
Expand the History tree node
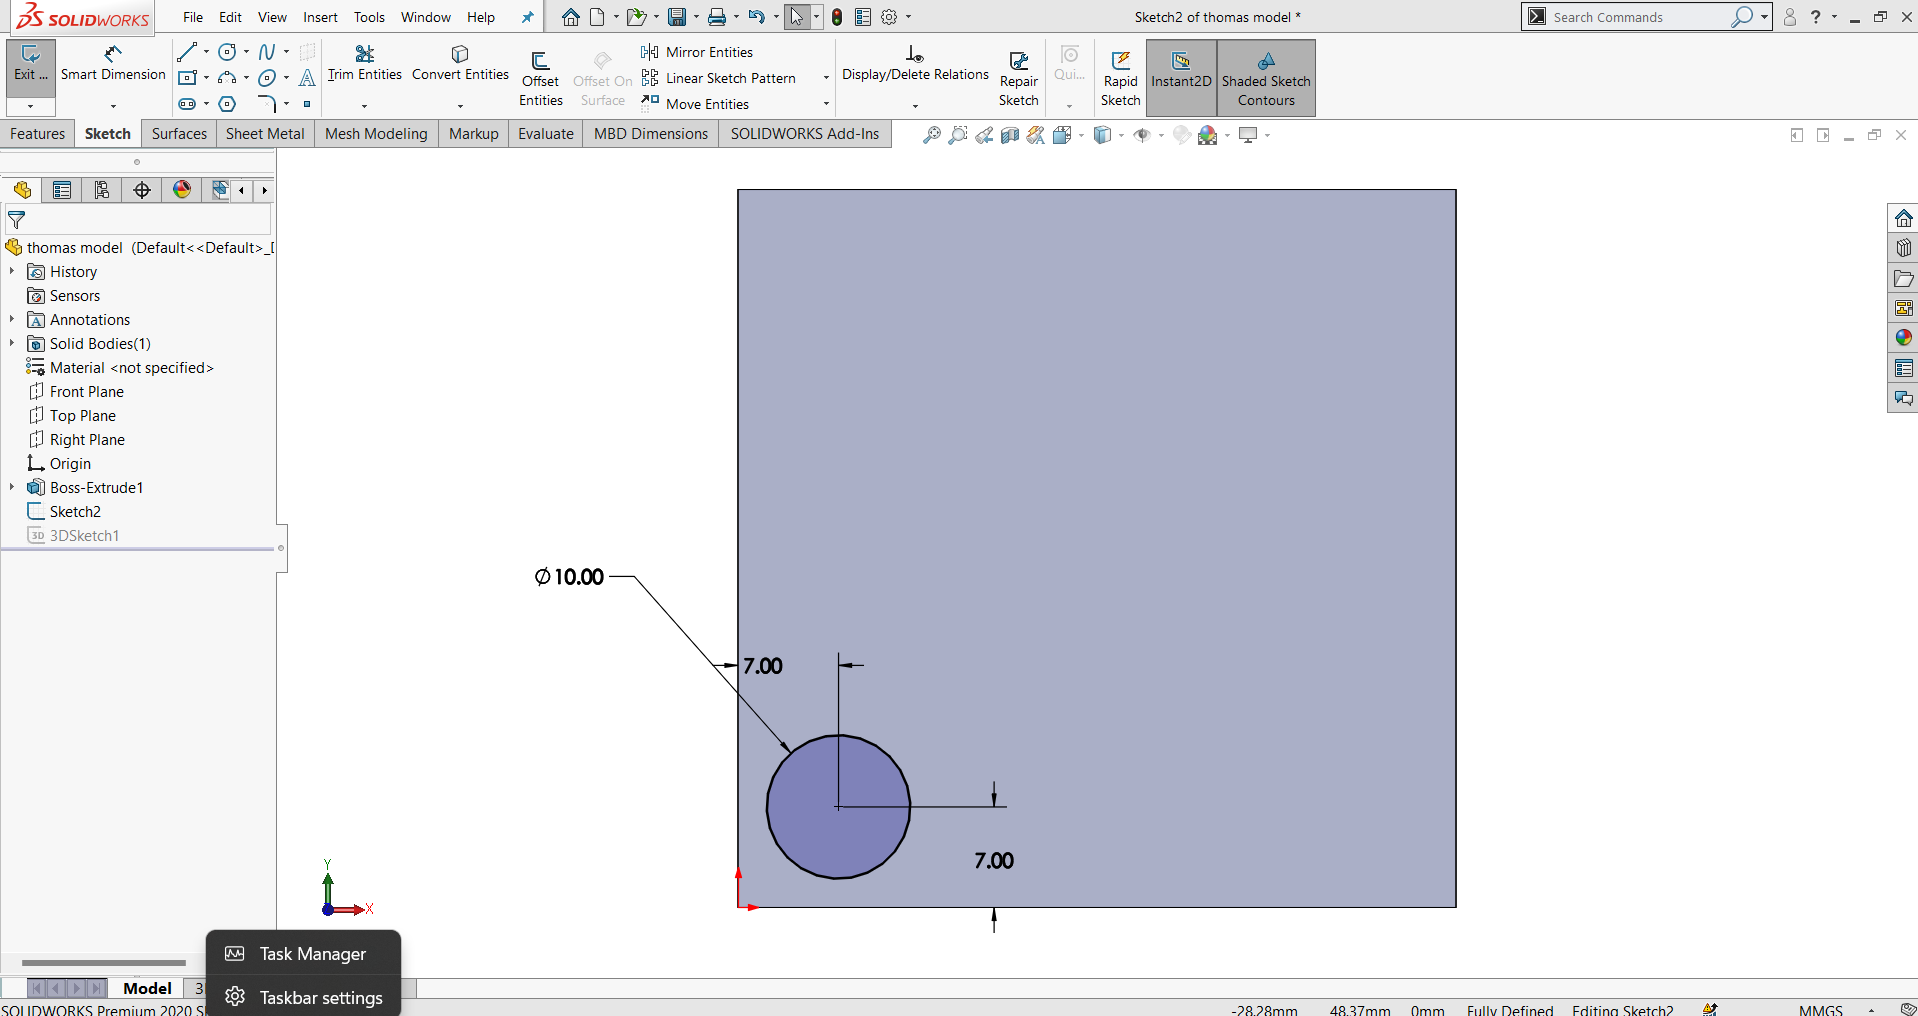12,271
